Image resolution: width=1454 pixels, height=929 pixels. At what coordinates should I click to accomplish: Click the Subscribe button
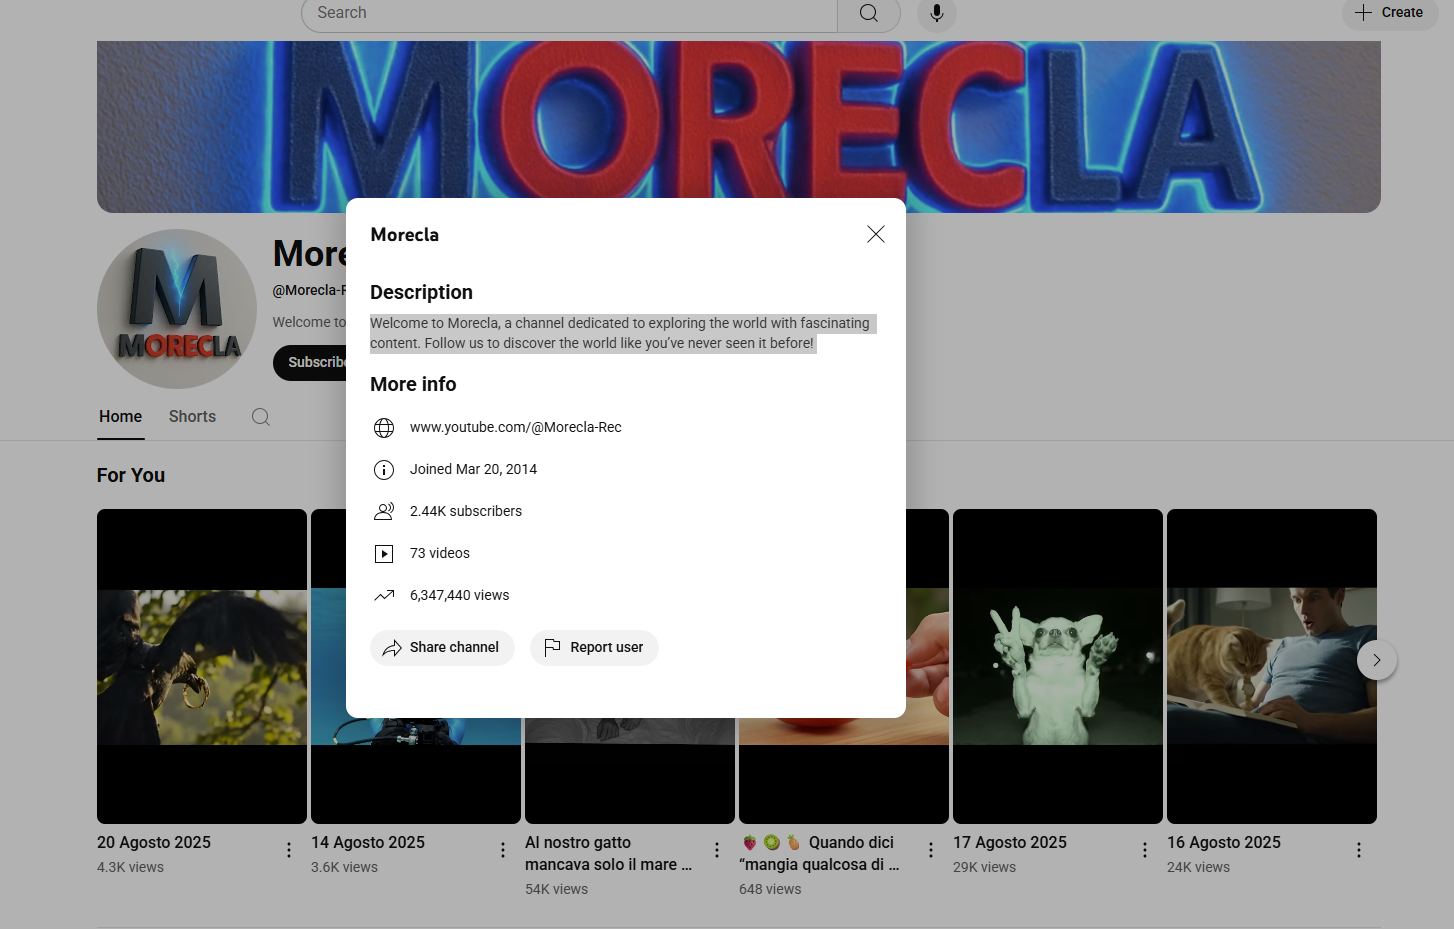click(312, 362)
